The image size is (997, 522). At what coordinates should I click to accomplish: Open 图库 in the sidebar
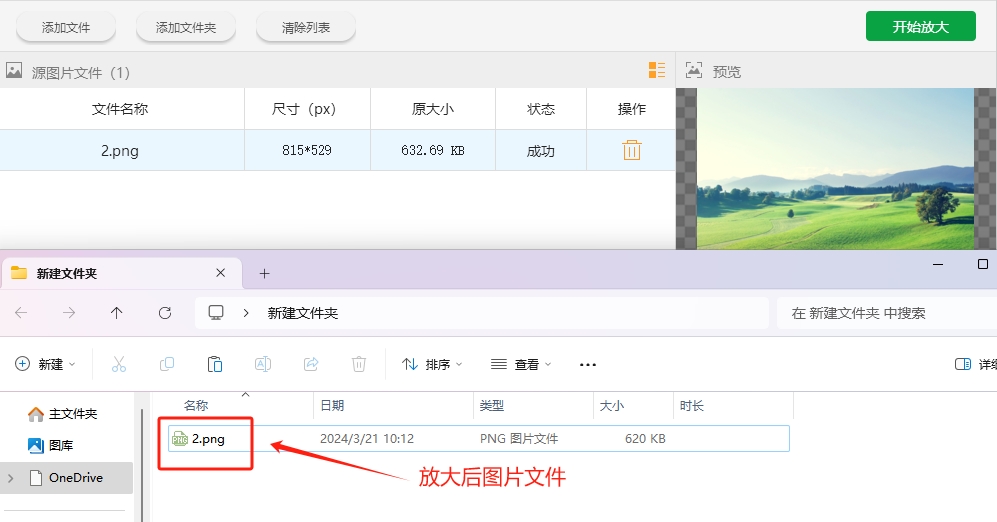51,446
